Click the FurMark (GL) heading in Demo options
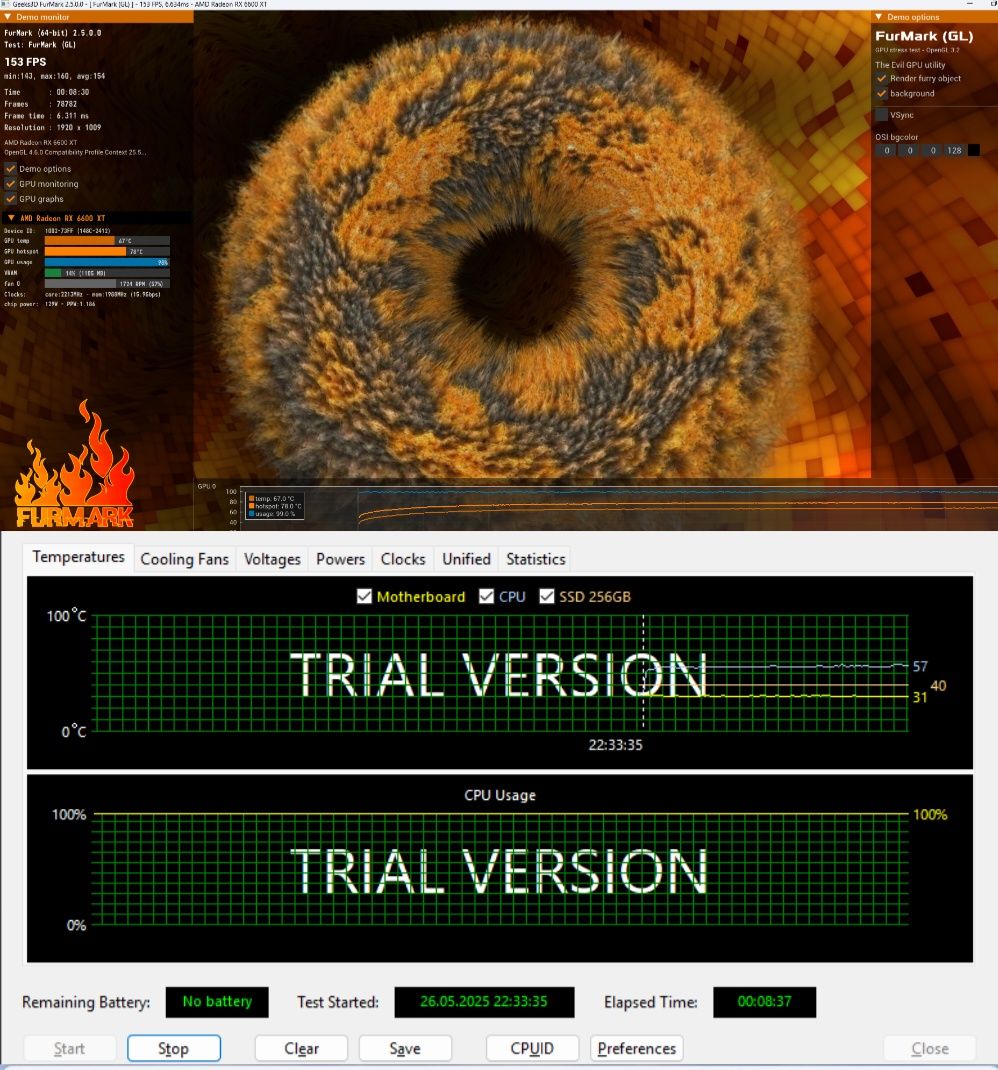Viewport: 998px width, 1070px height. click(924, 36)
